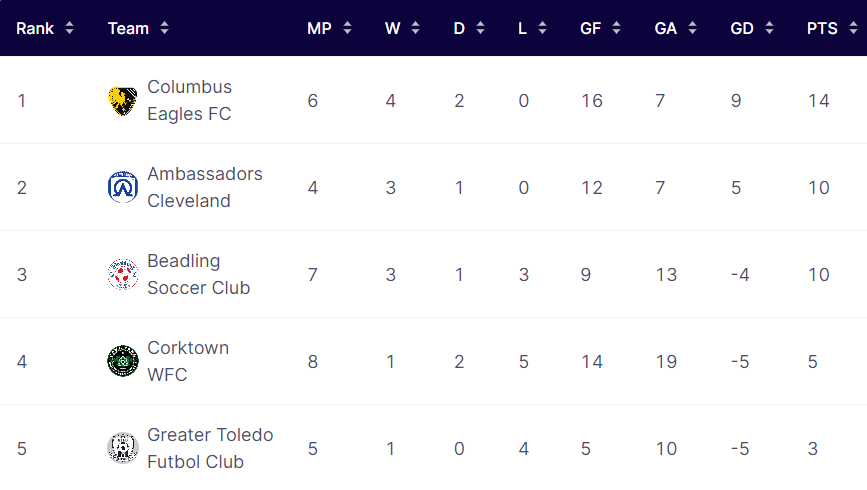The height and width of the screenshot is (490, 867).
Task: Click the Corktown WFC green badge
Action: [122, 361]
